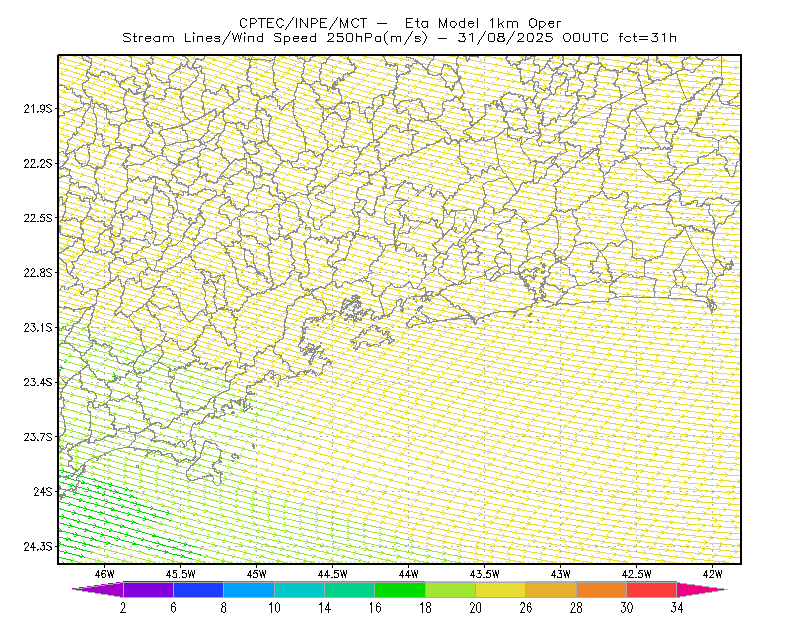Click the longitude label '43W'
The width and height of the screenshot is (800, 618).
561,574
